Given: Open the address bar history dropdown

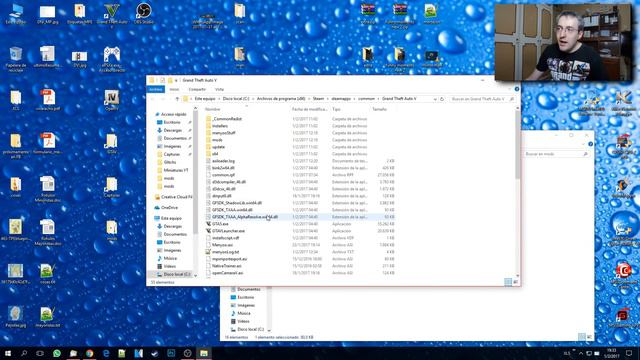Looking at the screenshot, I should coord(435,99).
